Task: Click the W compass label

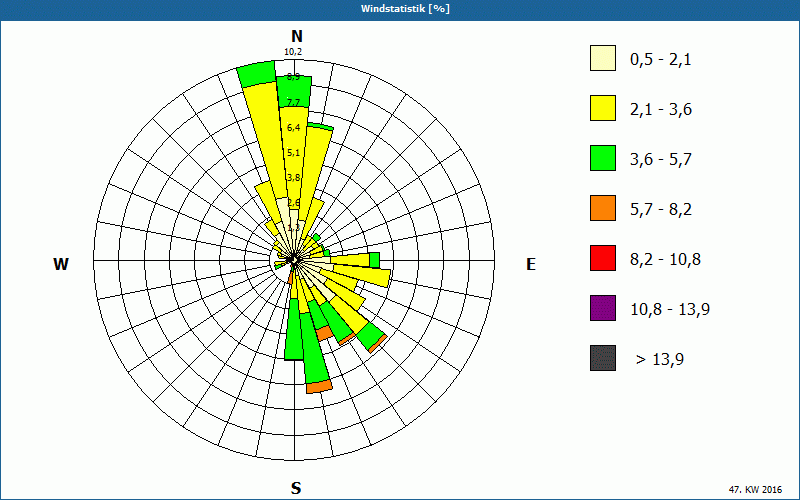Action: 61,264
